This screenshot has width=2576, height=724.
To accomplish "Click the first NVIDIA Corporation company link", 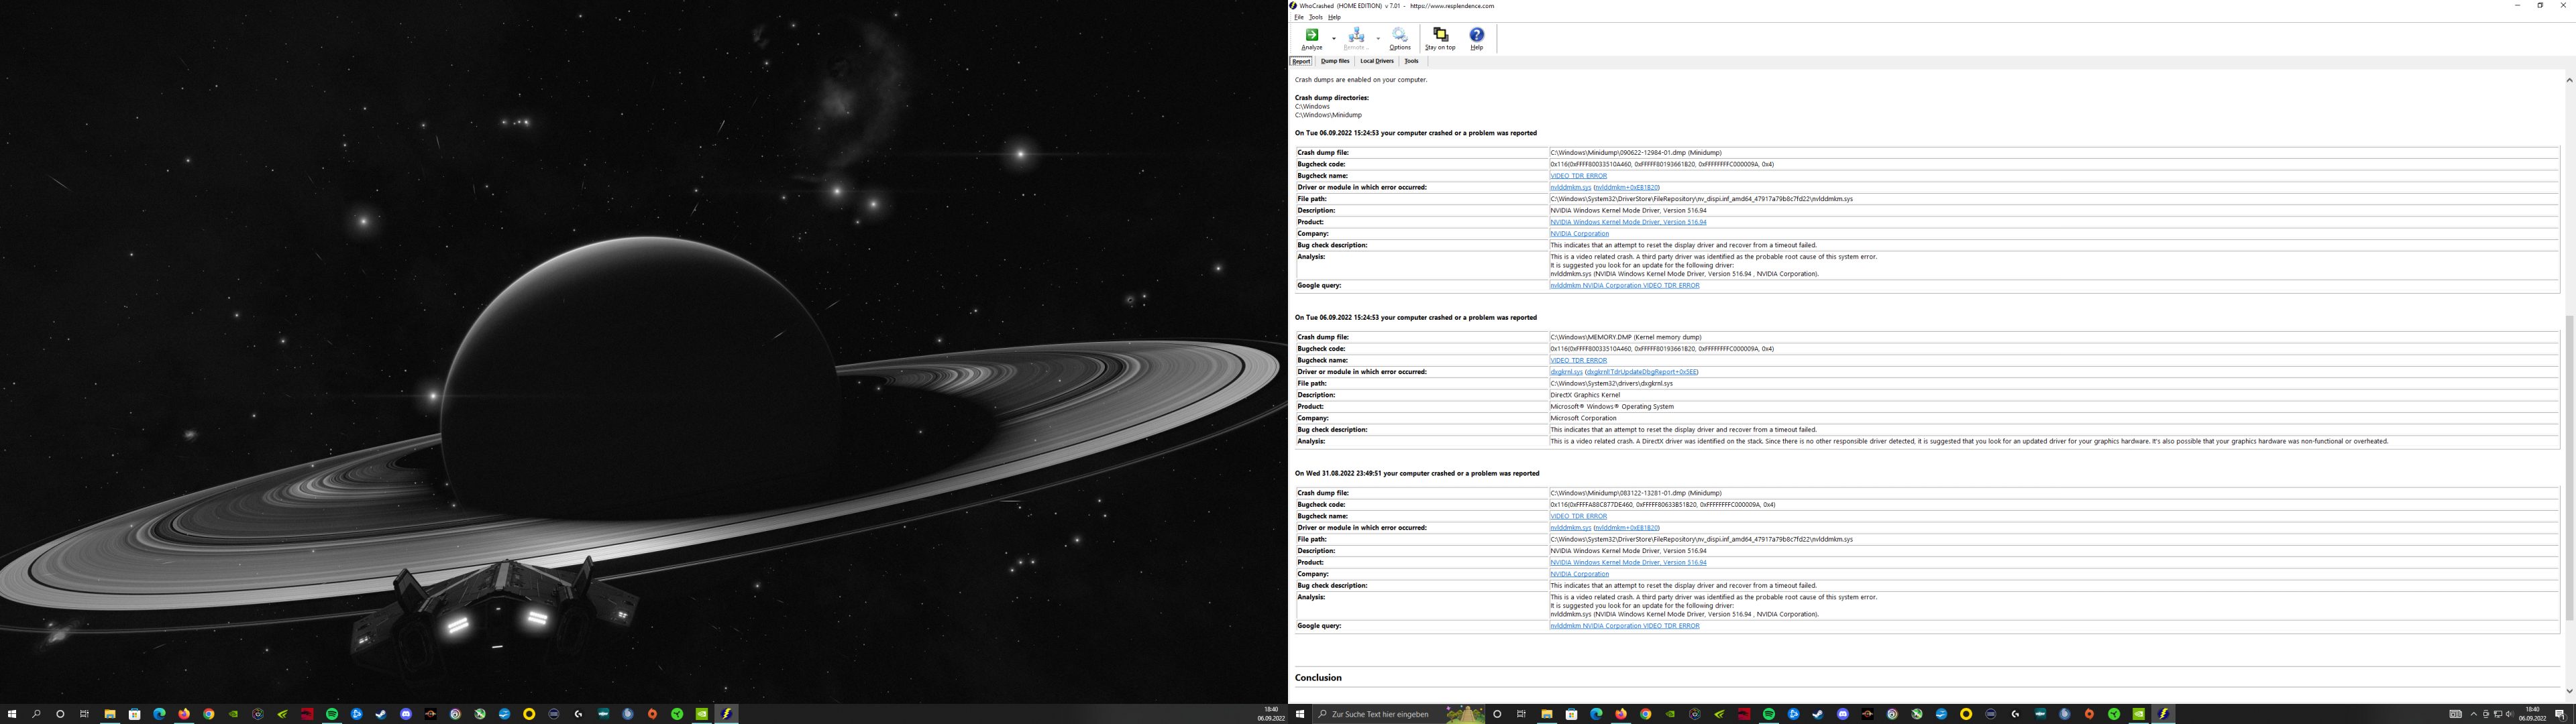I will click(1579, 234).
